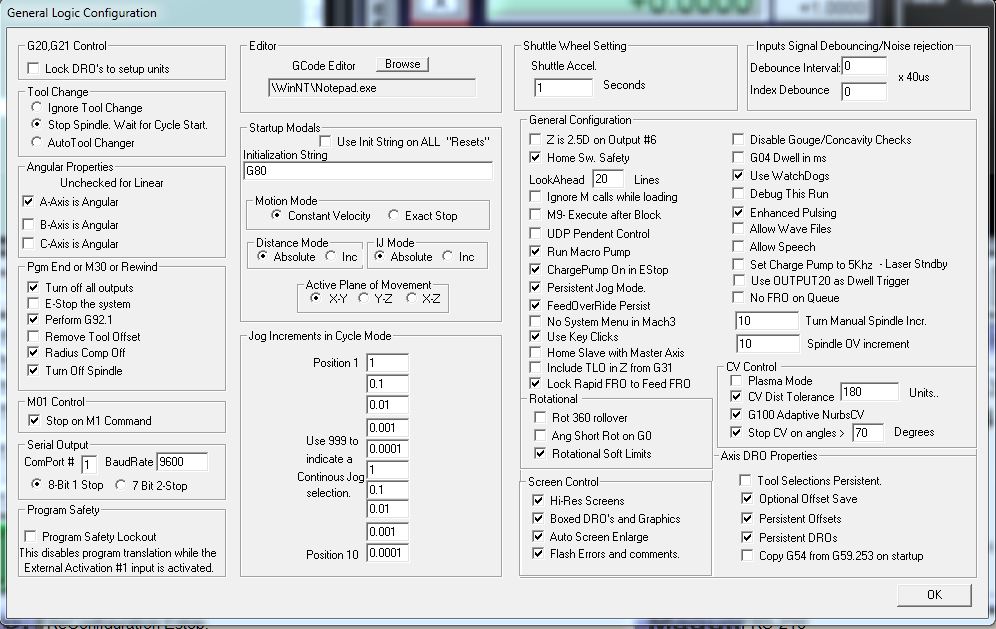This screenshot has width=996, height=629.
Task: Enable Z is 2.5D on Output #6
Action: [535, 140]
